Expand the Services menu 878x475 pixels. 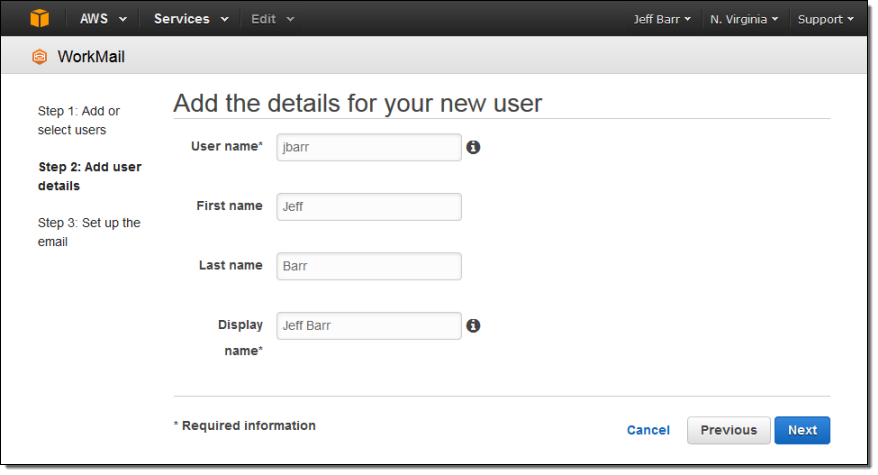coord(190,19)
